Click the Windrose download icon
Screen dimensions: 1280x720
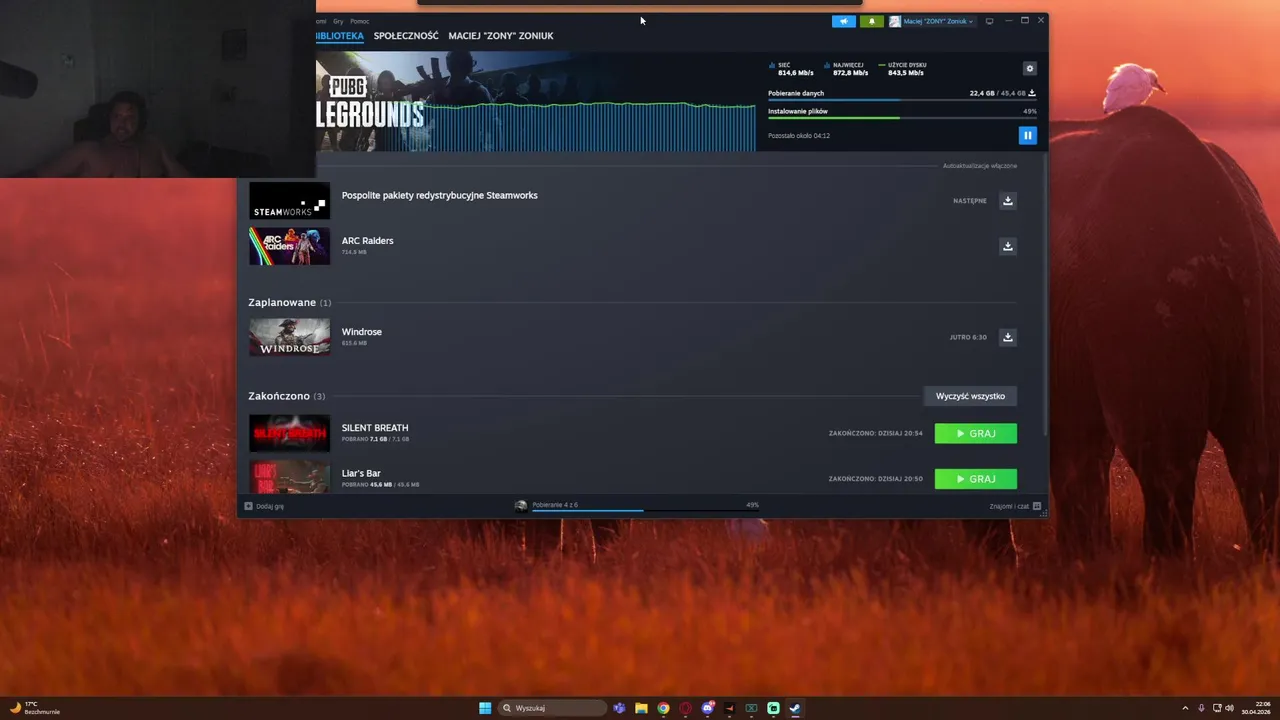[x=1008, y=337]
